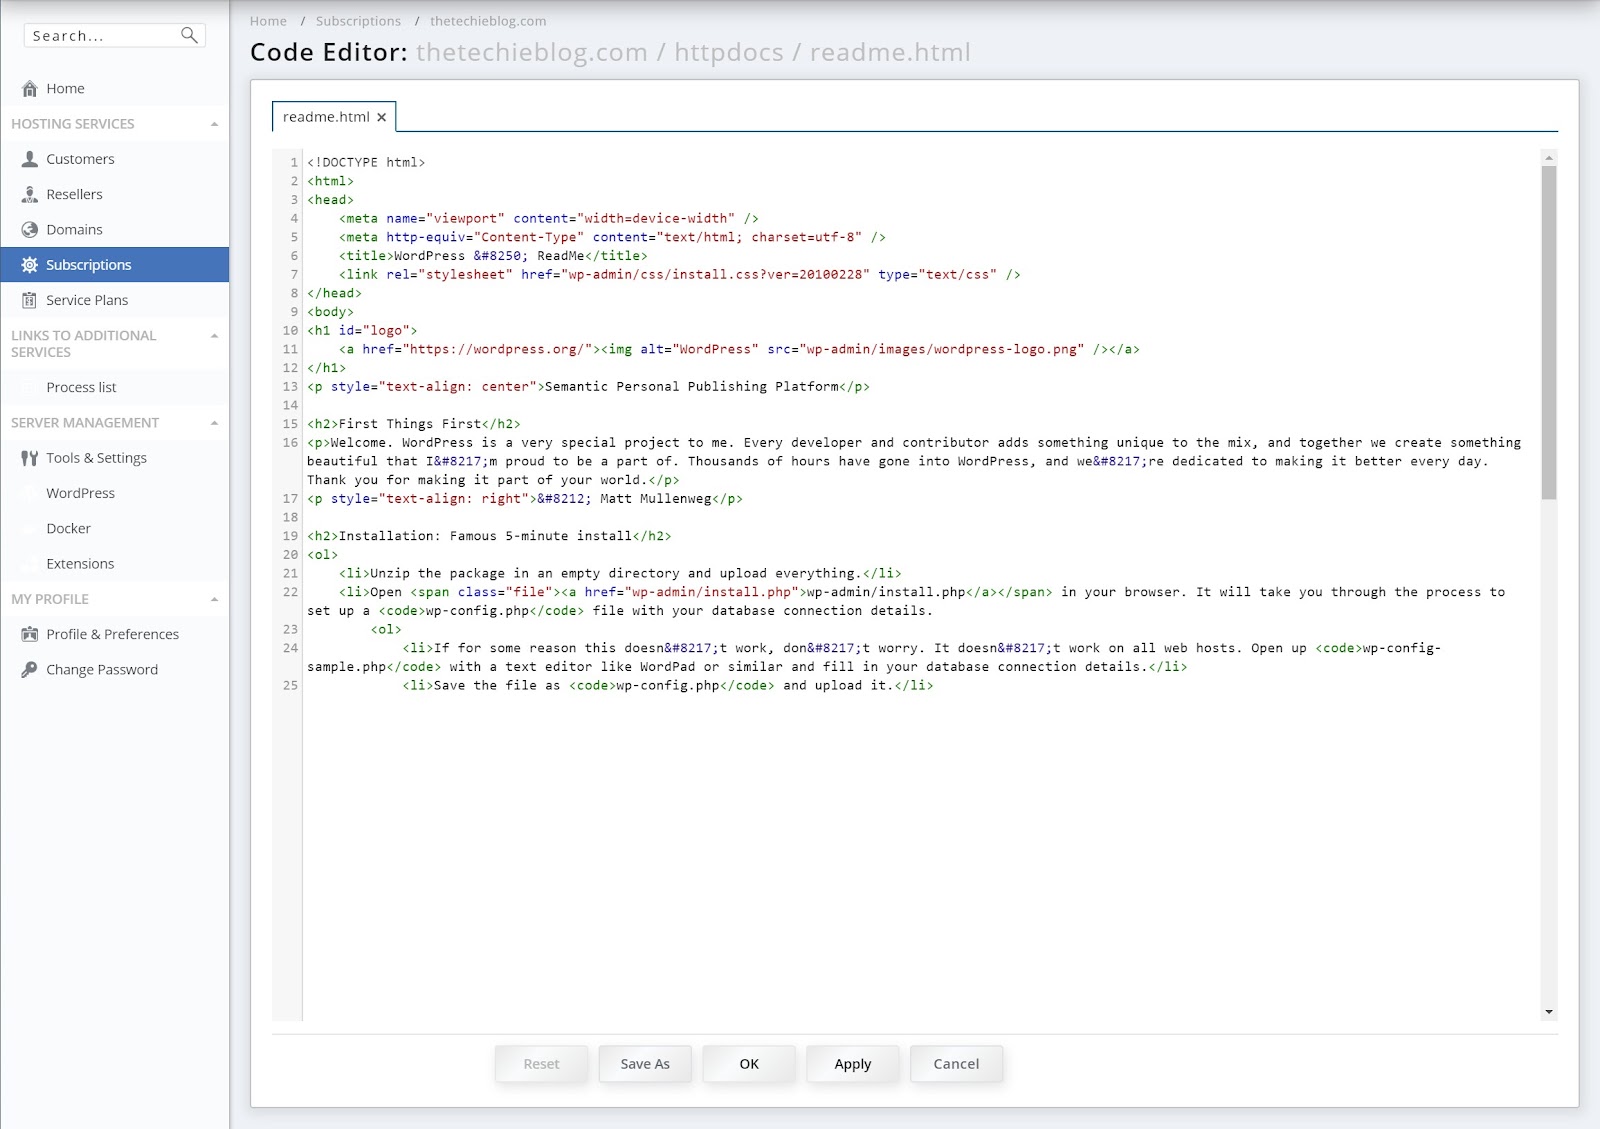The image size is (1600, 1129).
Task: Click the 'First Things First' heading line
Action: 414,424
